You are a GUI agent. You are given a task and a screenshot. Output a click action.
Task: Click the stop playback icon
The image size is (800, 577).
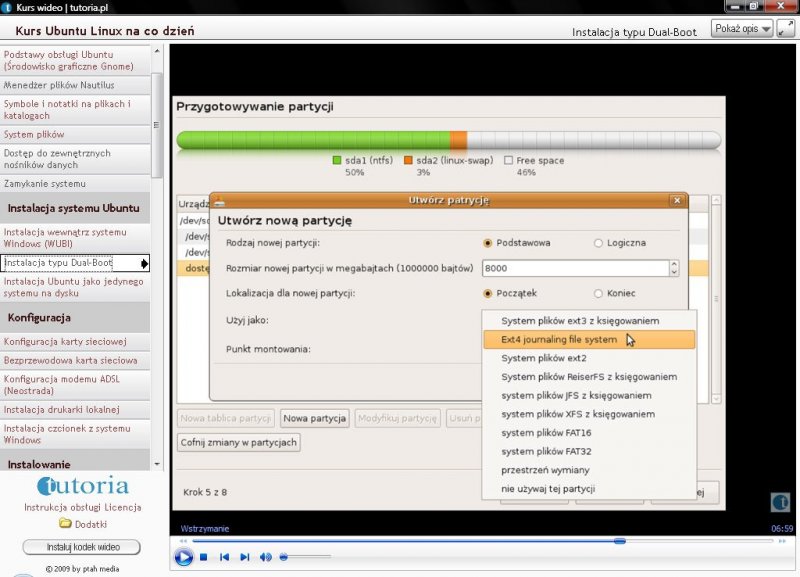tap(204, 557)
